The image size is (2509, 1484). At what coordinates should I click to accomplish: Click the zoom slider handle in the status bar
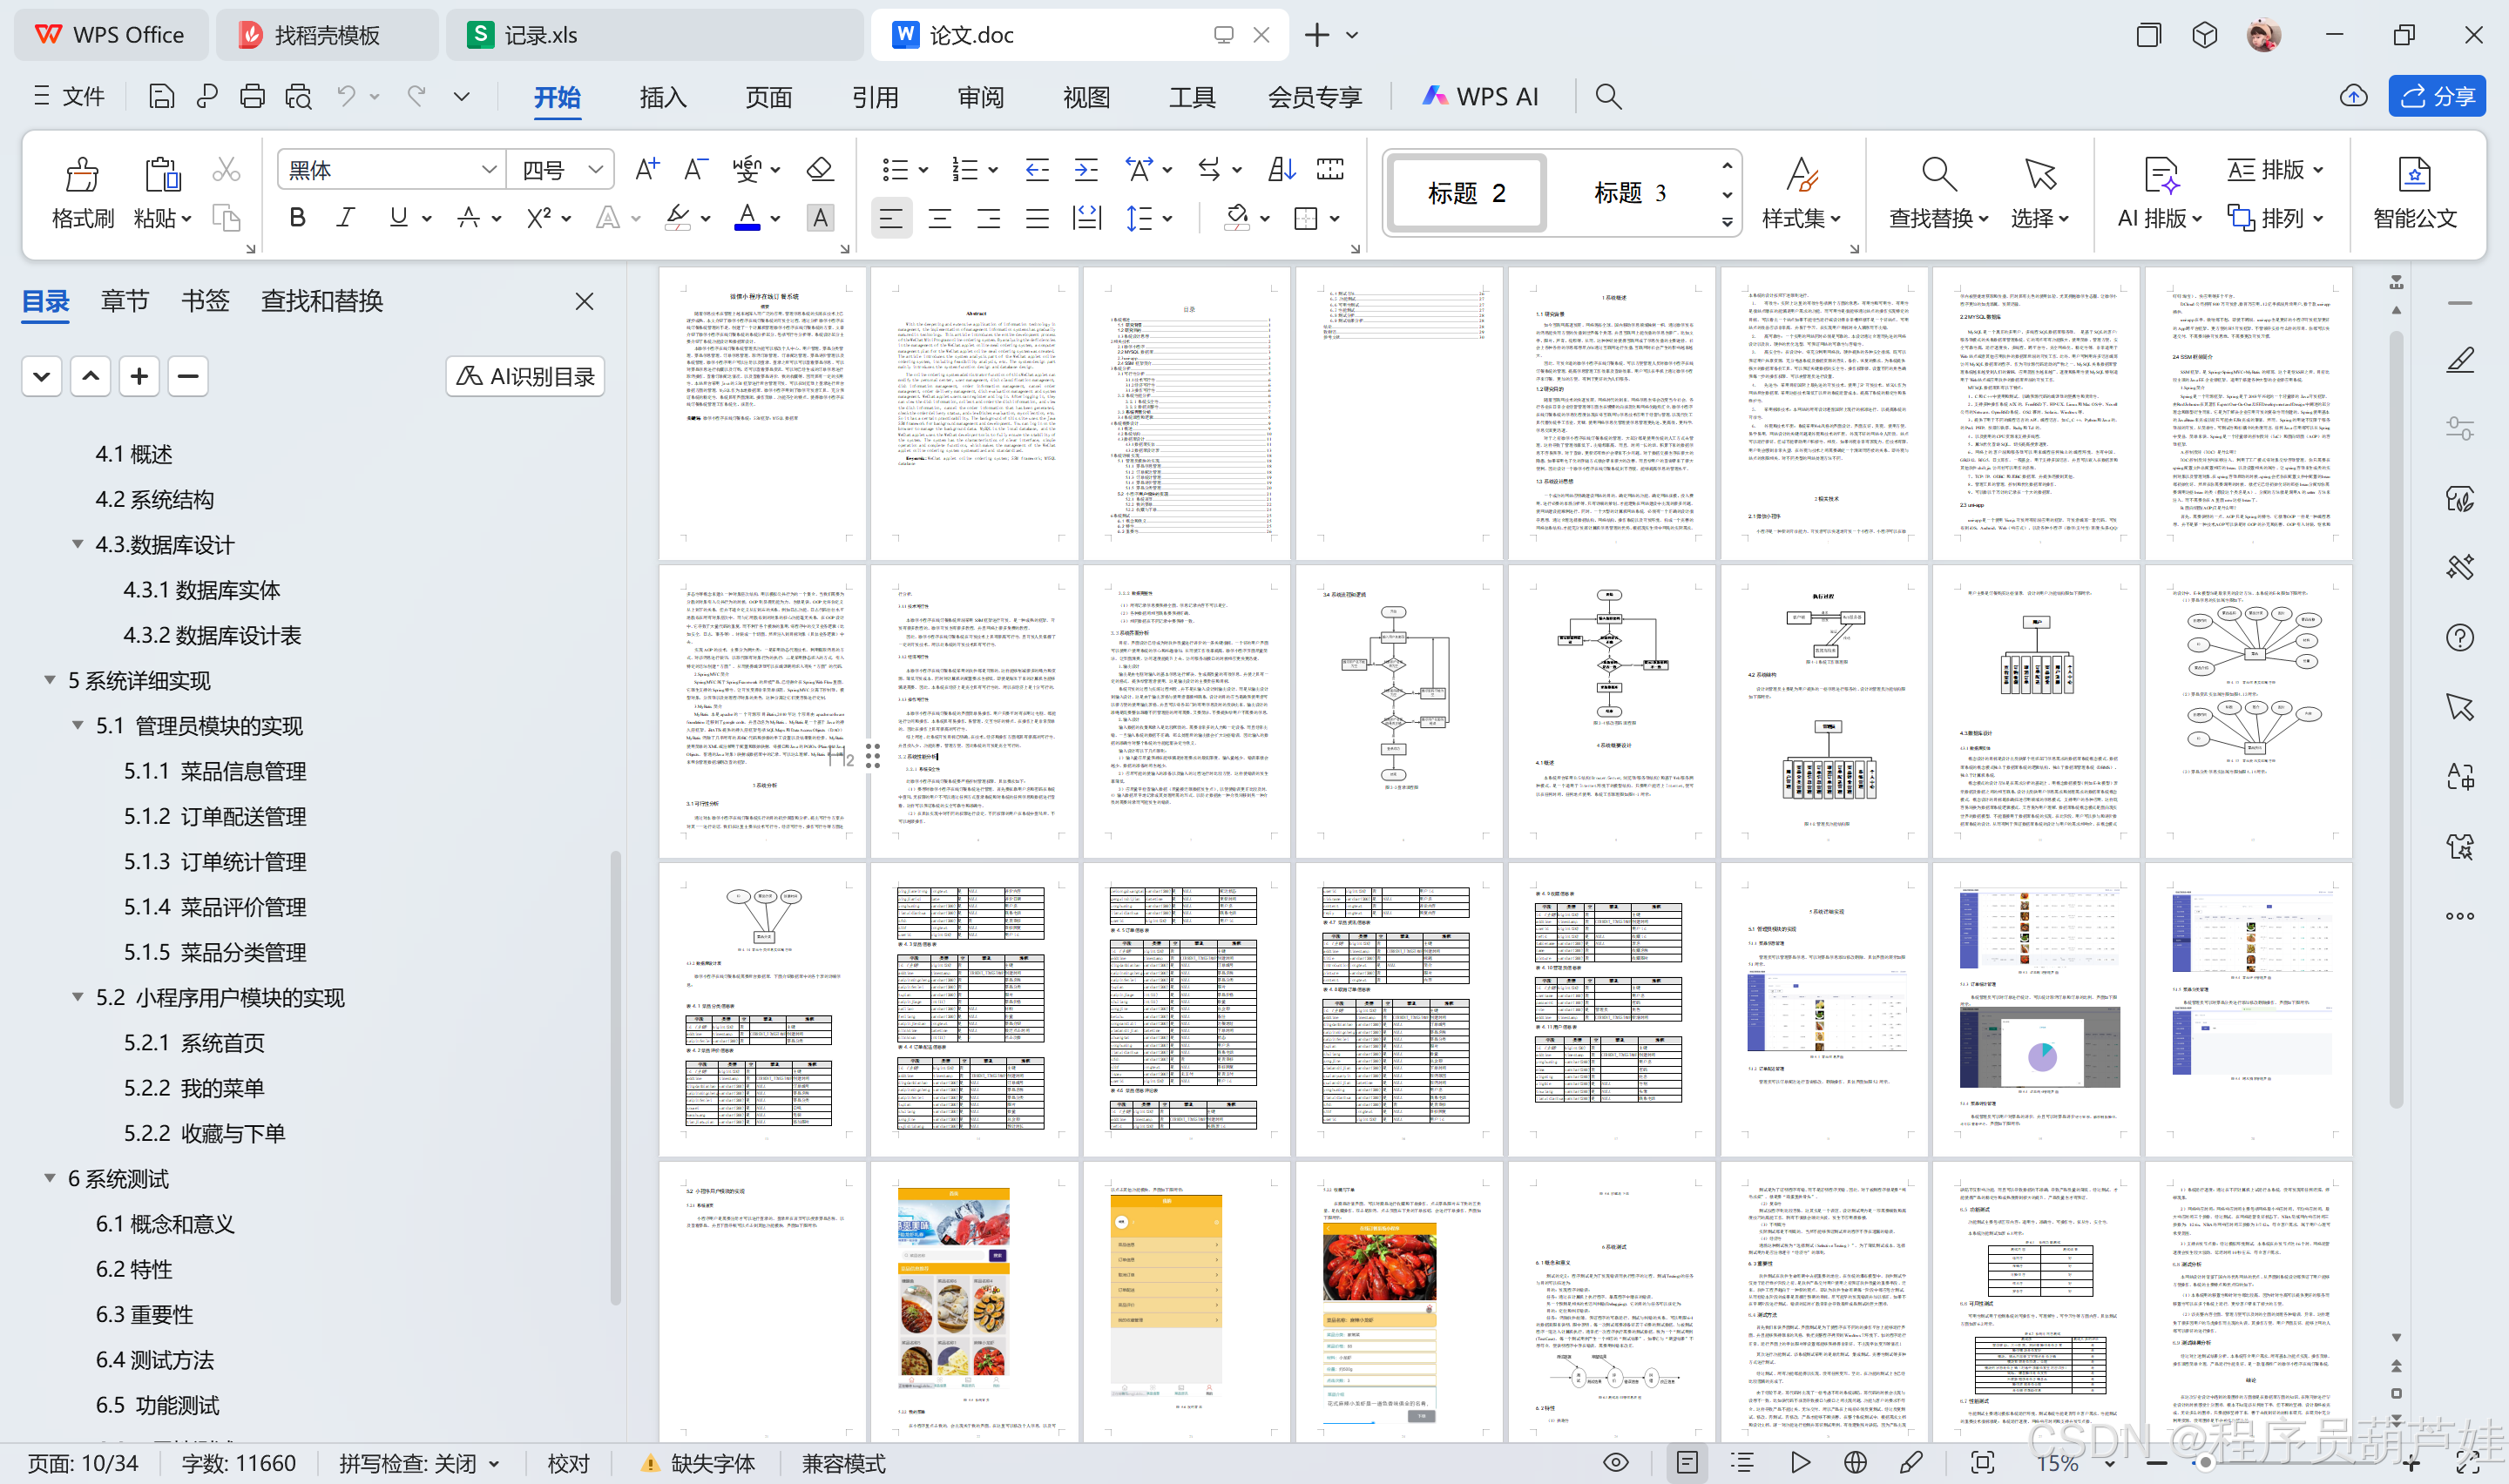pyautogui.click(x=2203, y=1462)
